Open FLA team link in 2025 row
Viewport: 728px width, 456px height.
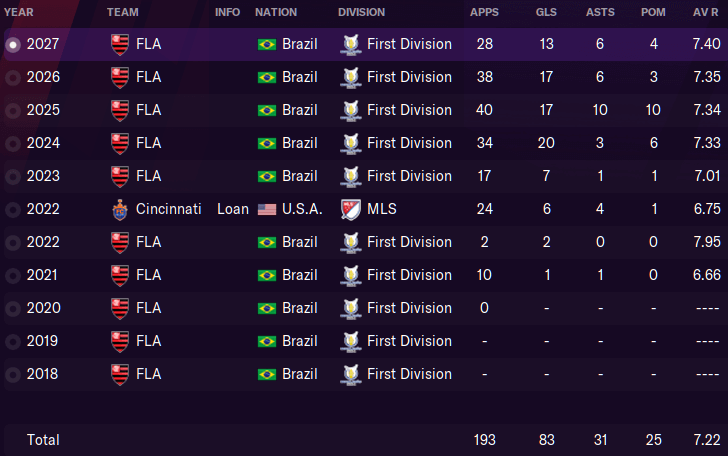click(149, 110)
